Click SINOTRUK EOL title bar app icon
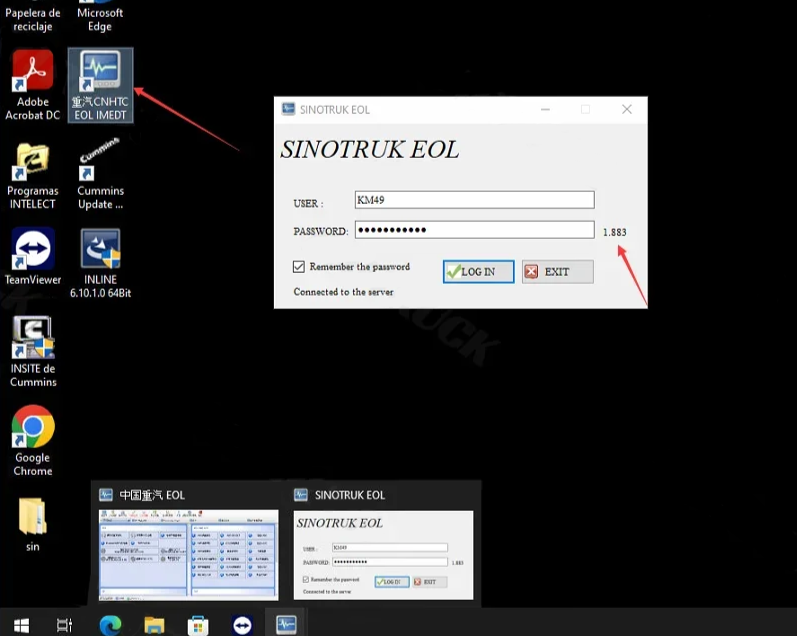This screenshot has width=797, height=636. click(x=288, y=109)
